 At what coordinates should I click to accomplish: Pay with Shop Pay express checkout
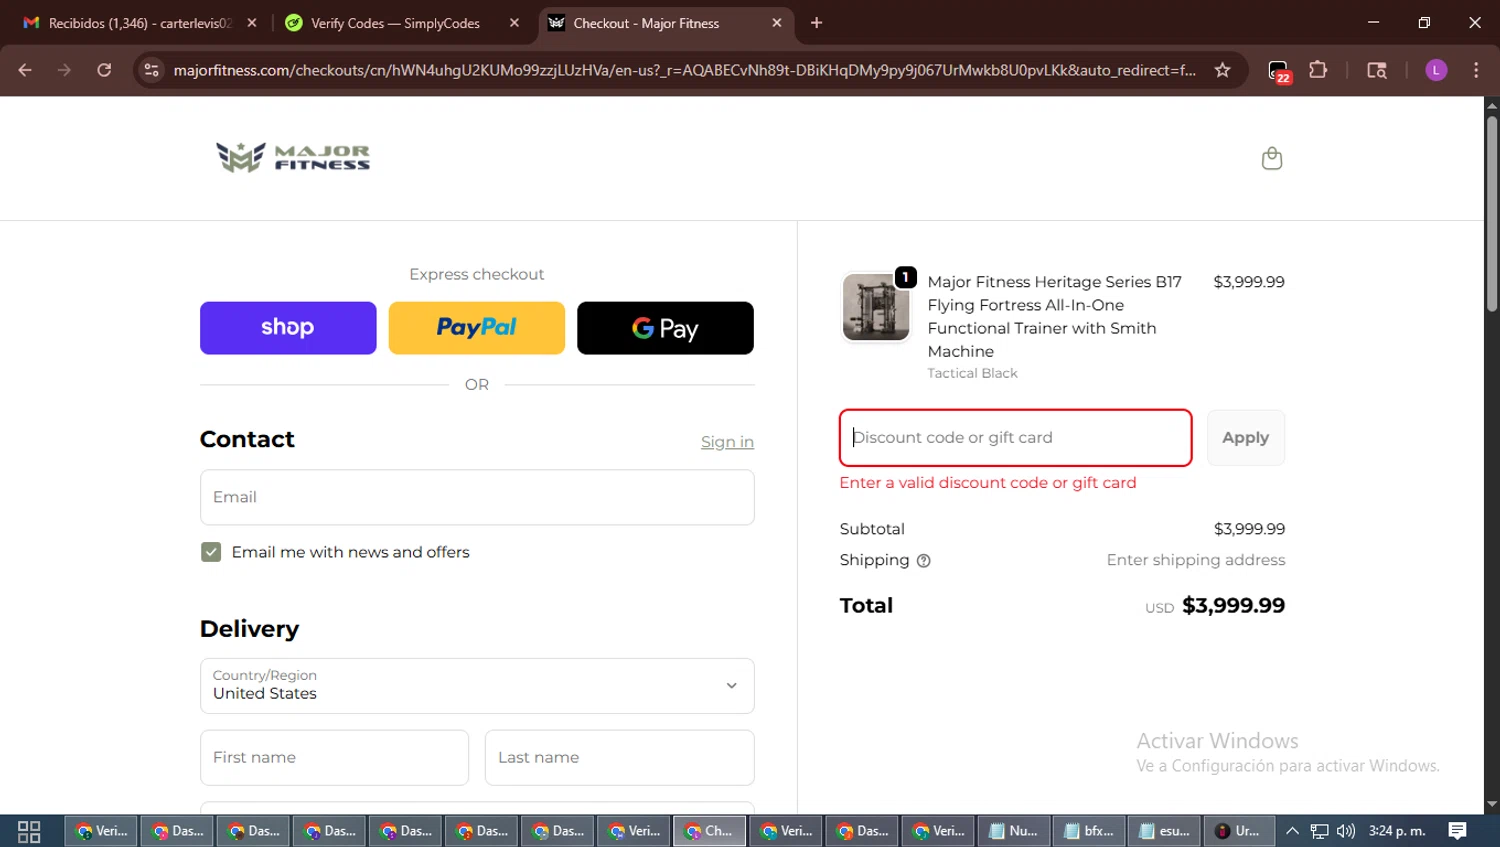click(288, 328)
